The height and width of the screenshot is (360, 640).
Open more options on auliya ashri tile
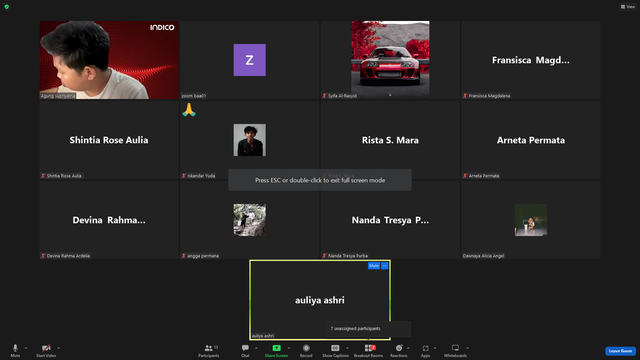[384, 266]
